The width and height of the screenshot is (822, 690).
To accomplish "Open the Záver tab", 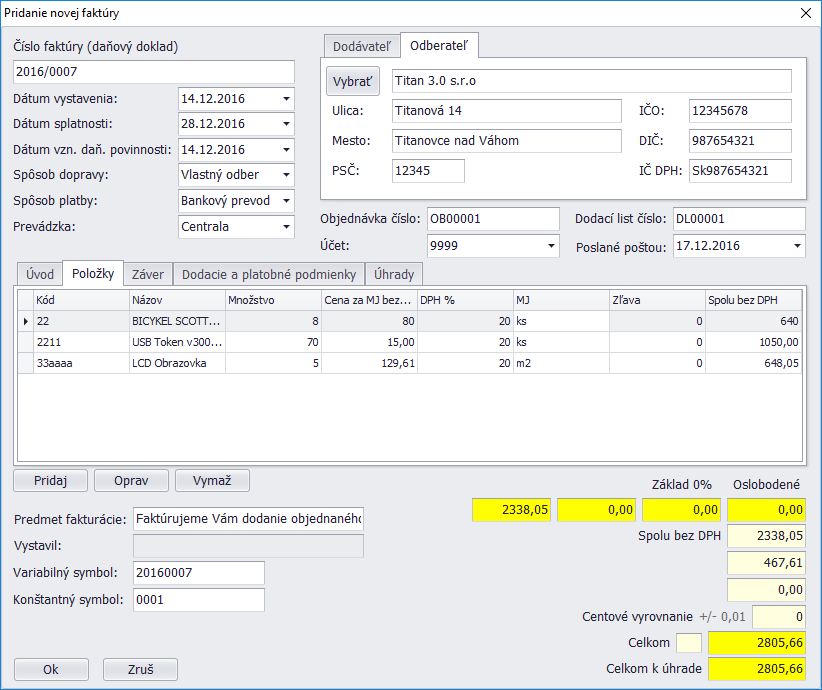I will coord(148,274).
